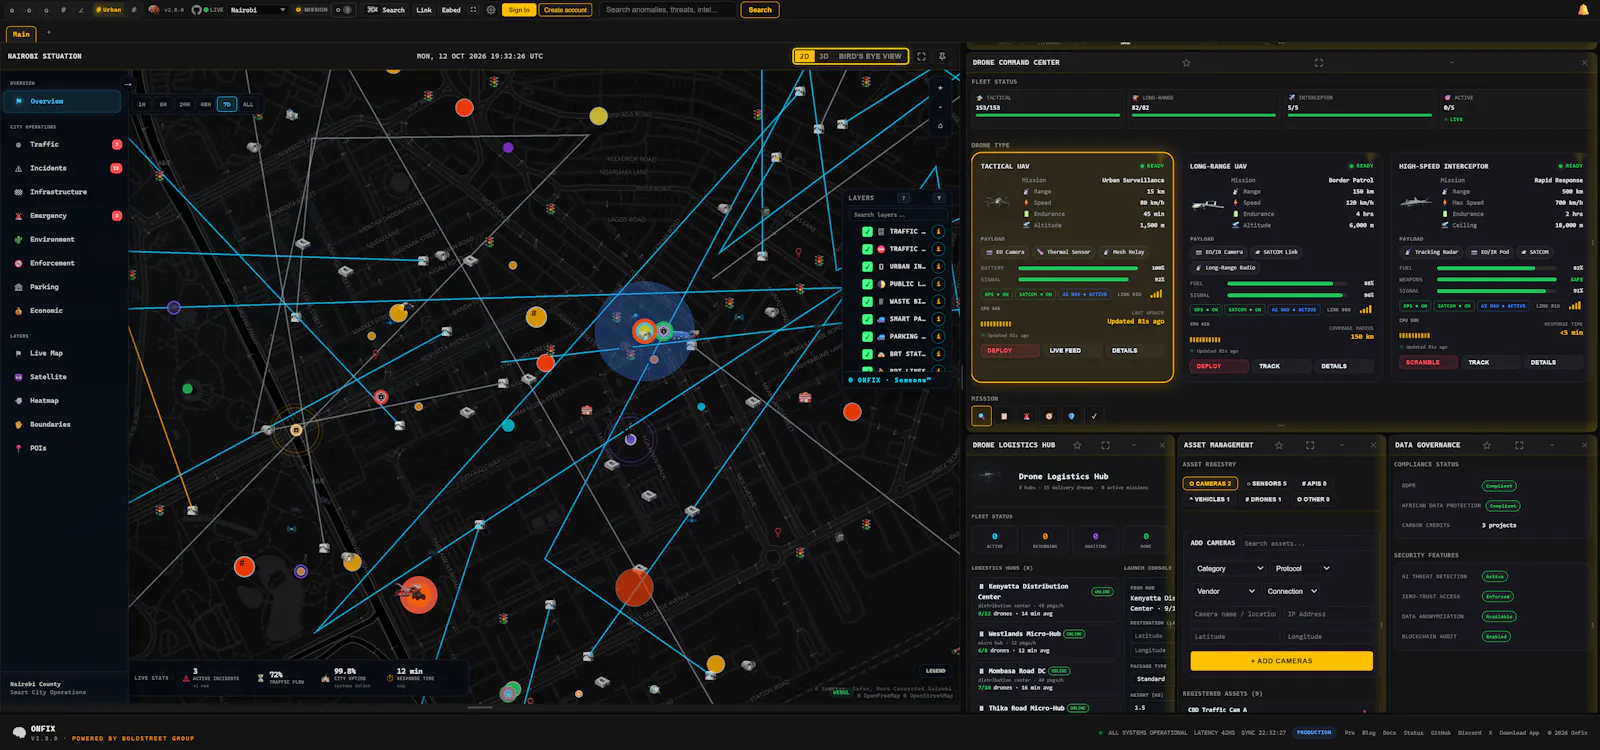Uncheck the Urban Infrastructure layer checkbox
Viewport: 1600px width, 750px height.
click(x=867, y=267)
